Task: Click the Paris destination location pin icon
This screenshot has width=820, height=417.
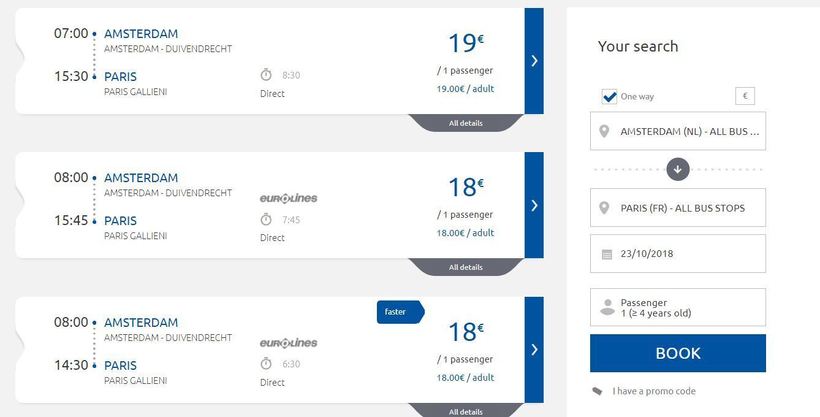Action: [x=604, y=208]
